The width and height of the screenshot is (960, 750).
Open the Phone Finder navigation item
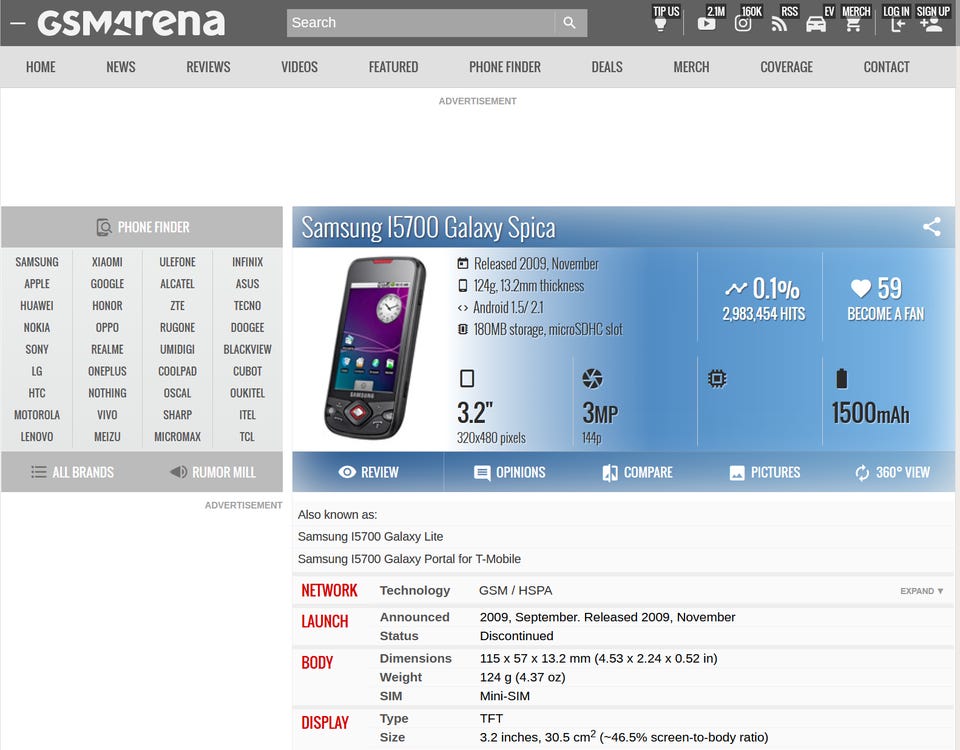pyautogui.click(x=504, y=67)
